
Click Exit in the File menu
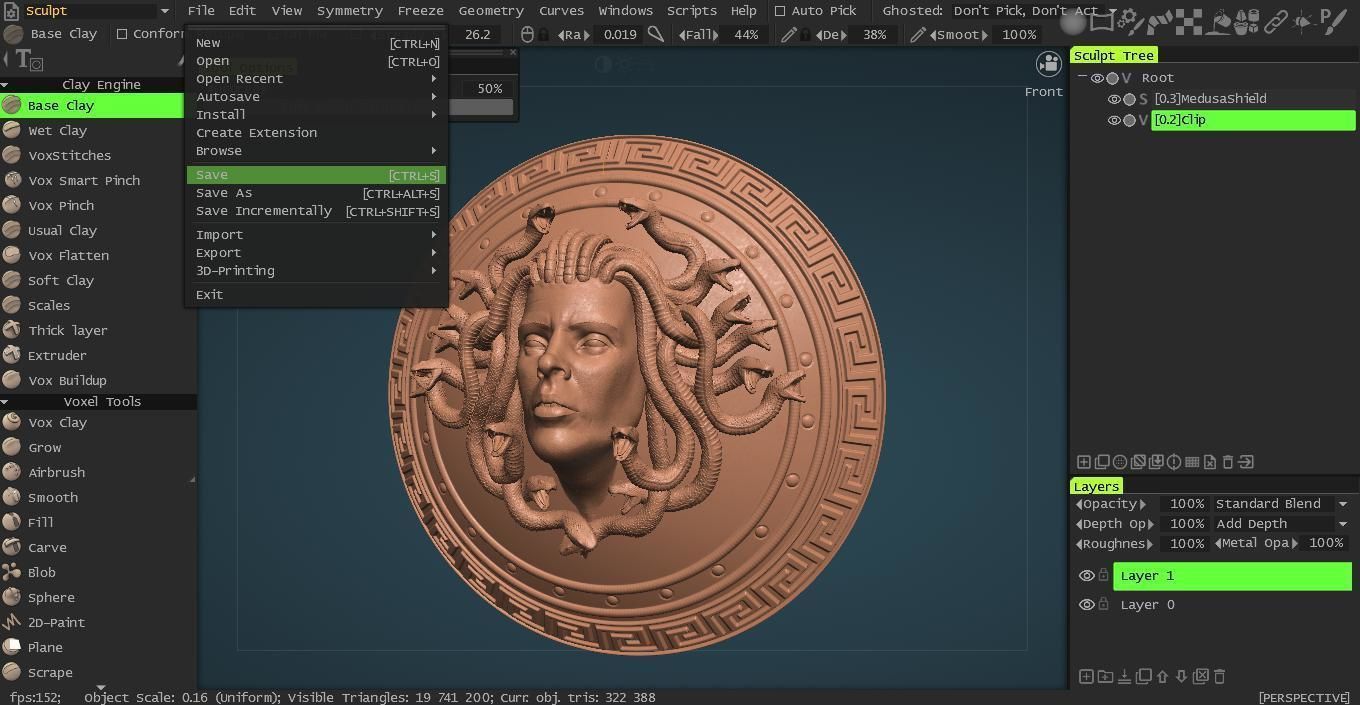click(x=316, y=295)
